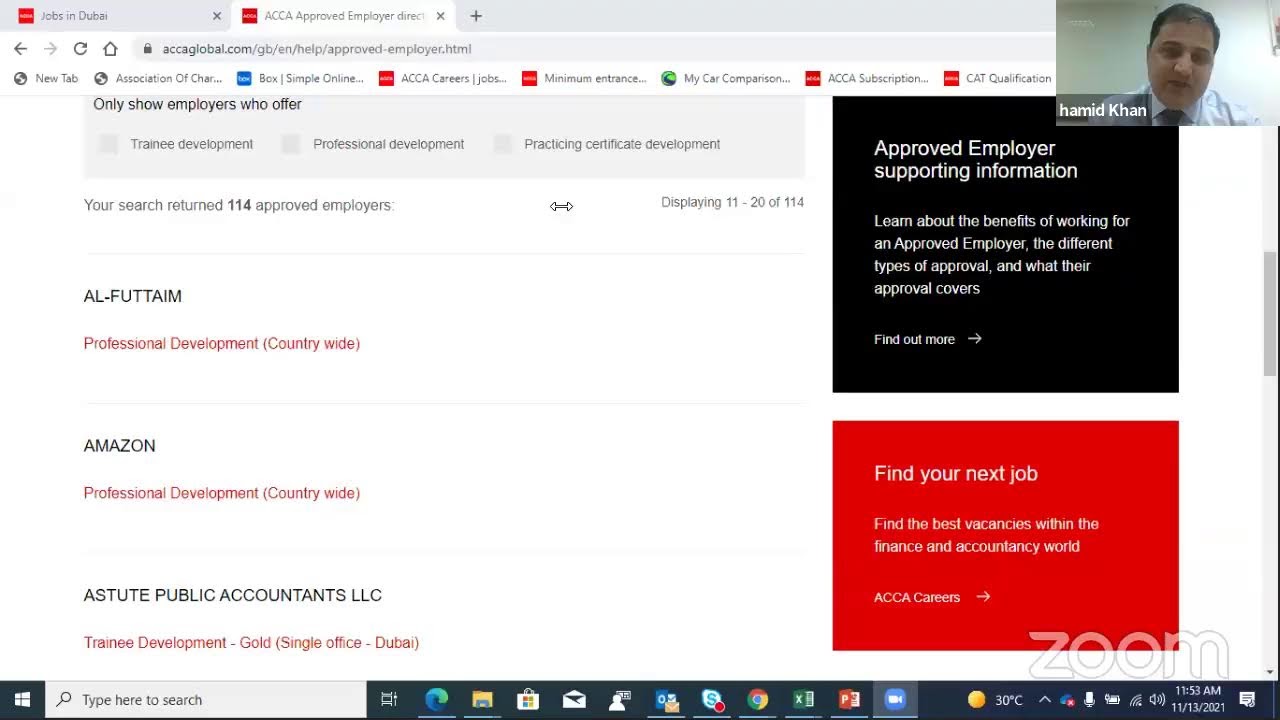Close the Jobs in Dubai tab

217,16
